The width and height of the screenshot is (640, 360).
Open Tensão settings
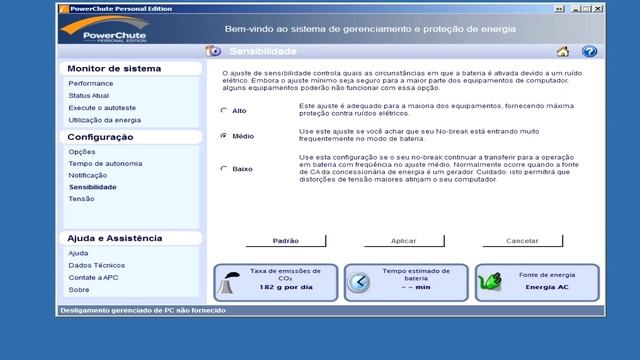[81, 199]
